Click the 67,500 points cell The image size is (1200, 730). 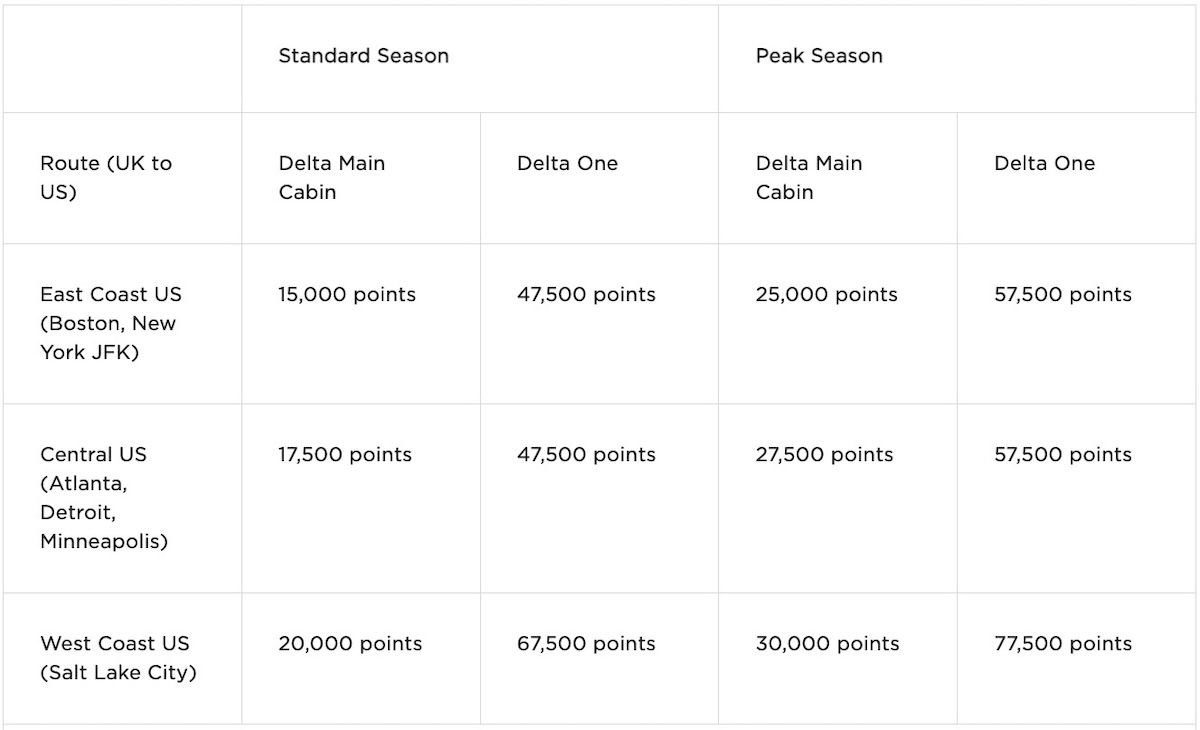pos(586,644)
